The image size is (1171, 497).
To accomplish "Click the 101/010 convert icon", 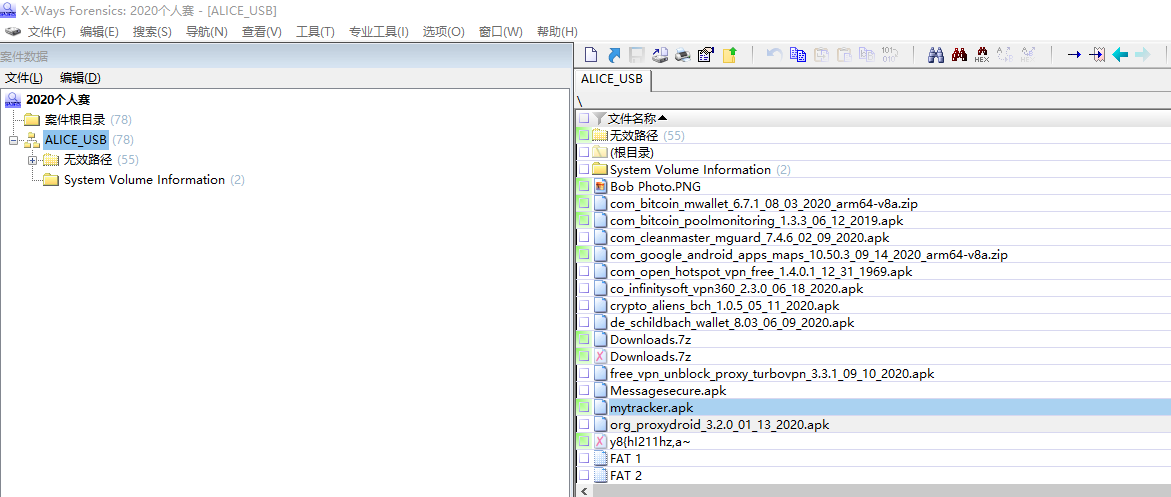I will pyautogui.click(x=889, y=55).
